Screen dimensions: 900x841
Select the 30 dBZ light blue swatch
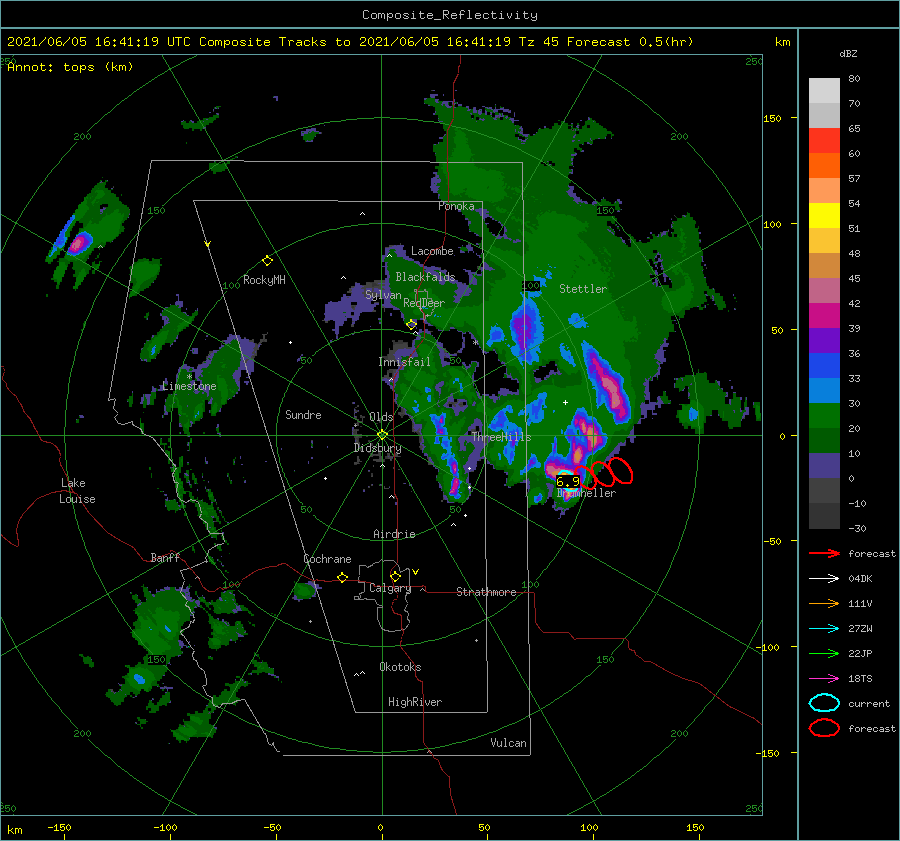tap(824, 390)
